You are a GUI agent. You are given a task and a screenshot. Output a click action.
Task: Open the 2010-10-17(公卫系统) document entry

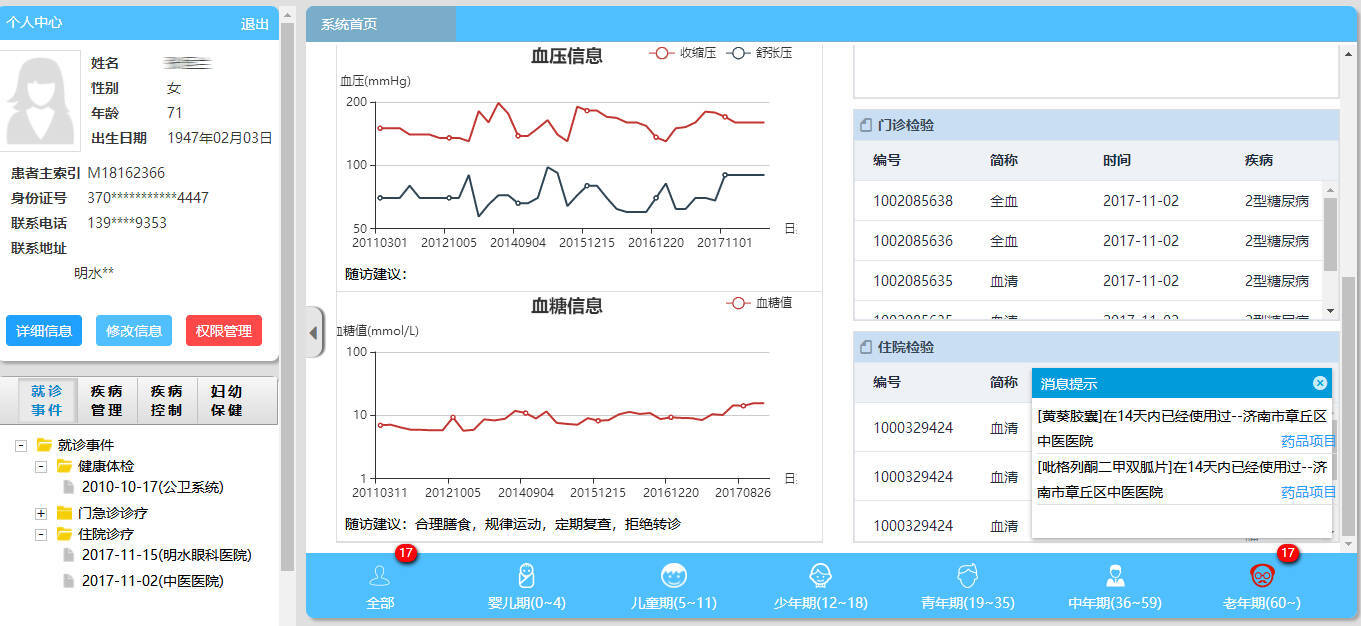[x=153, y=487]
